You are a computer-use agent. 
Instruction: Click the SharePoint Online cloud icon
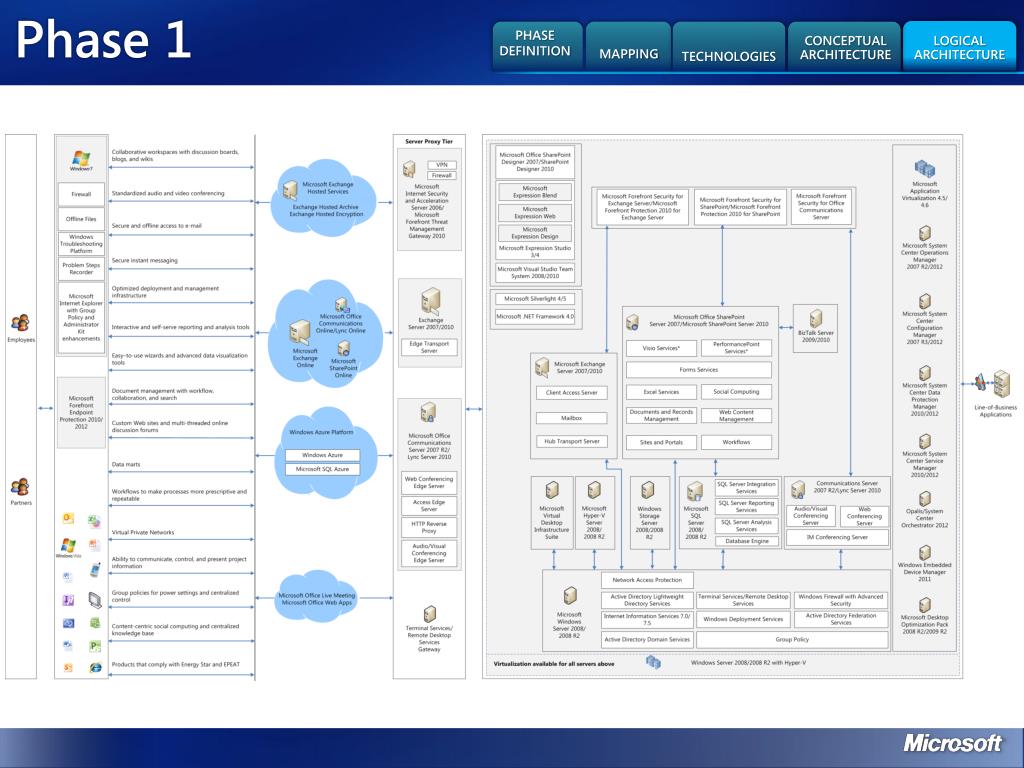[x=344, y=348]
